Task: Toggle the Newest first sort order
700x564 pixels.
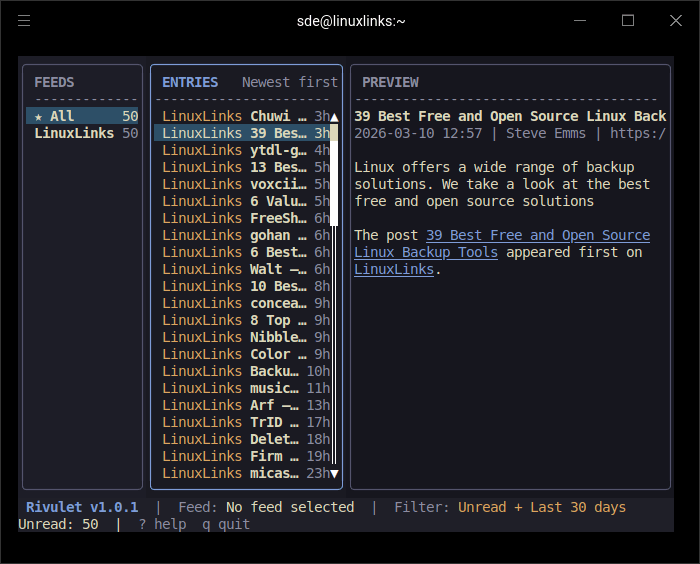Action: tap(289, 82)
